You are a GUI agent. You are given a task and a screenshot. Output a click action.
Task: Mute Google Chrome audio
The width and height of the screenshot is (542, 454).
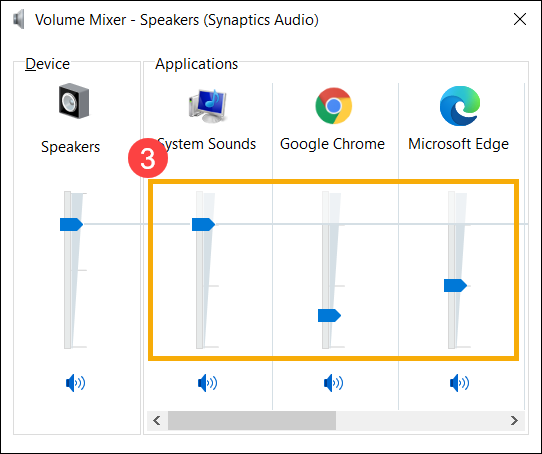334,383
